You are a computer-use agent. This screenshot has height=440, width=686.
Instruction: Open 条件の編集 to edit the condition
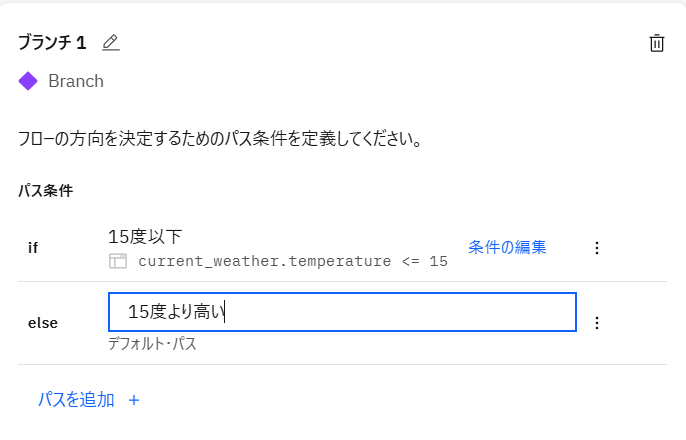click(507, 247)
